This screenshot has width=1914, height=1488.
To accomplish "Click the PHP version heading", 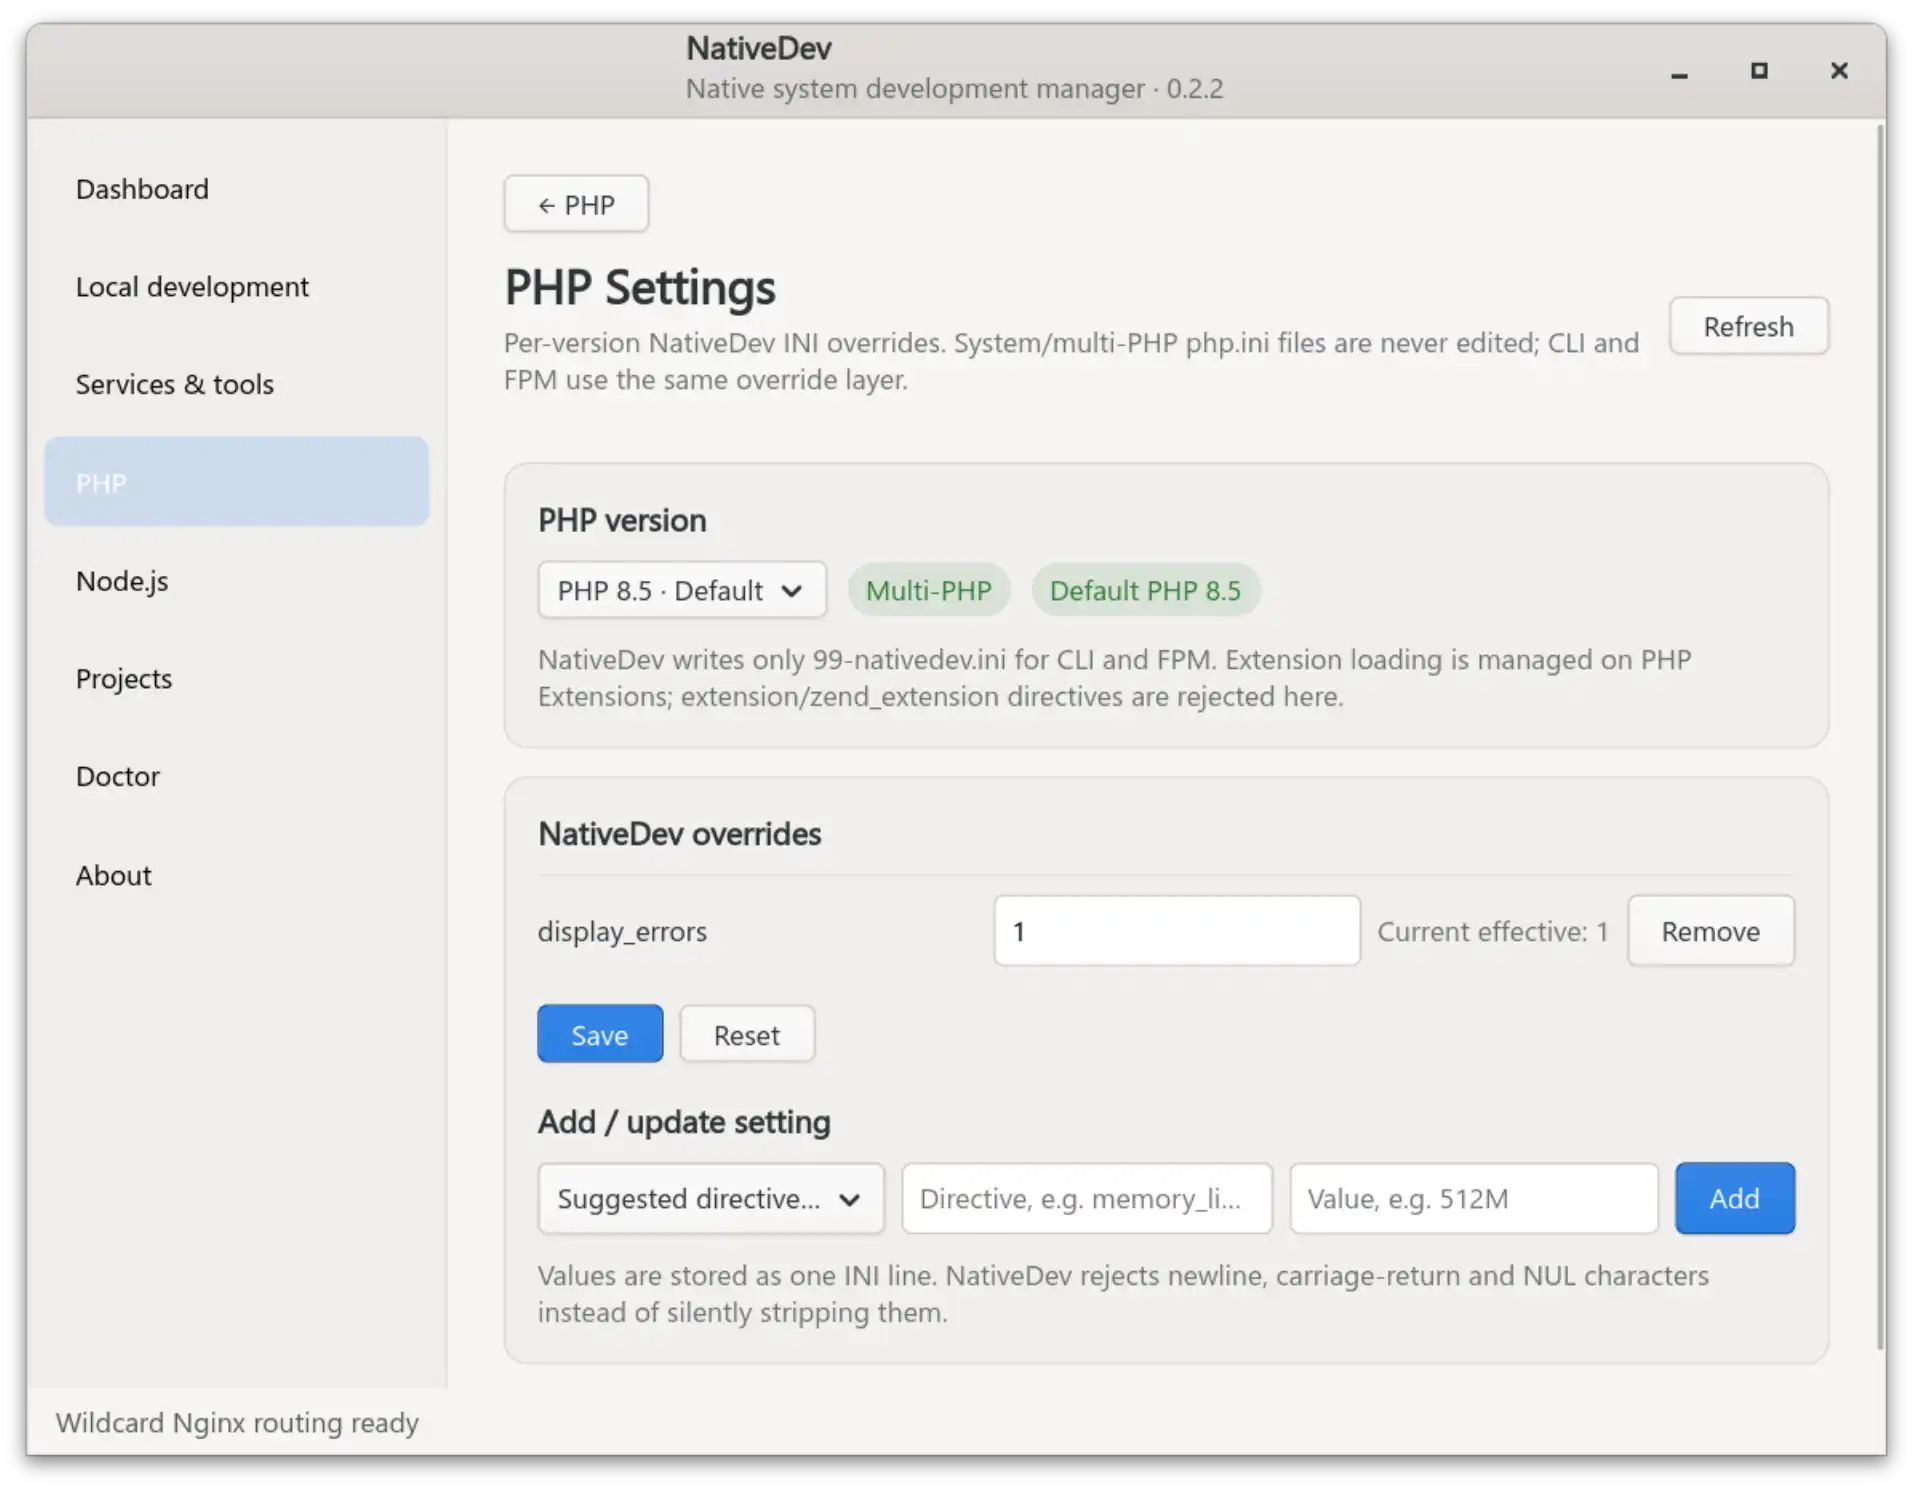I will [x=622, y=520].
